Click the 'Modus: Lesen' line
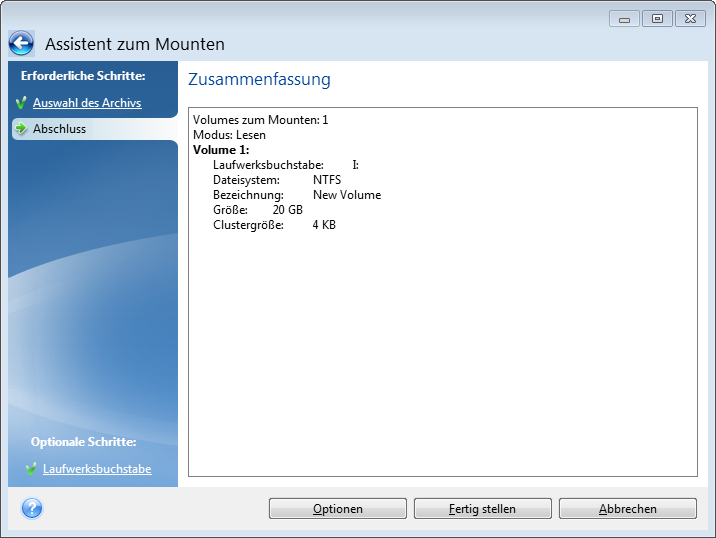 [x=229, y=135]
